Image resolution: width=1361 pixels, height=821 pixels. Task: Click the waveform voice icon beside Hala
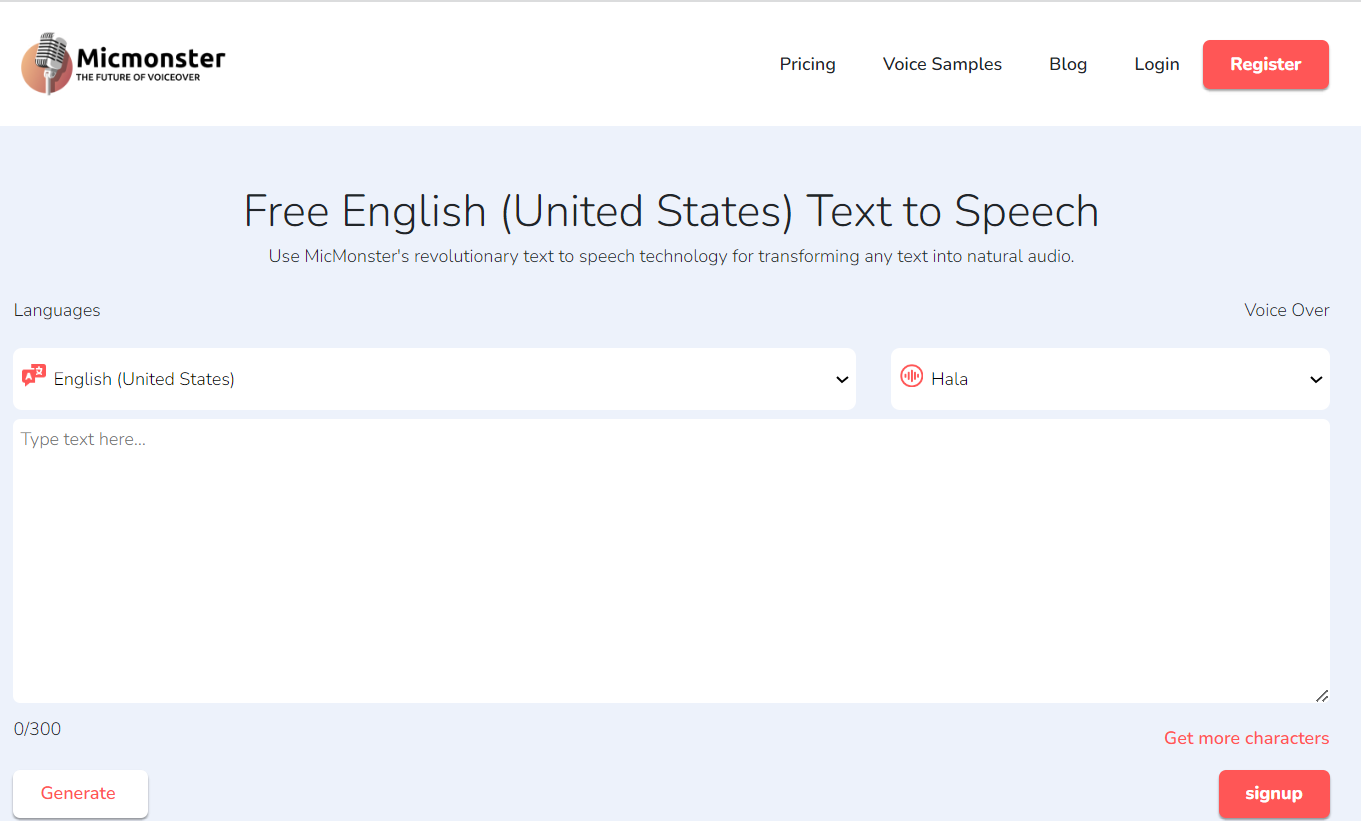click(x=911, y=376)
